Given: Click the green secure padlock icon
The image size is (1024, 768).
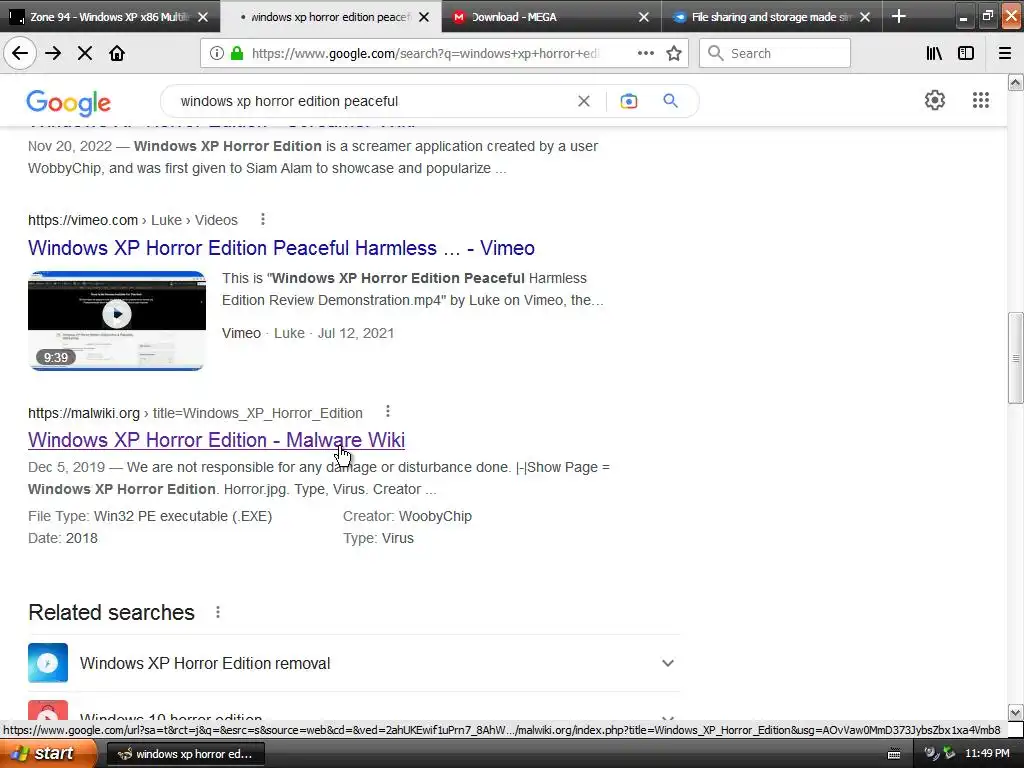Looking at the screenshot, I should point(236,54).
